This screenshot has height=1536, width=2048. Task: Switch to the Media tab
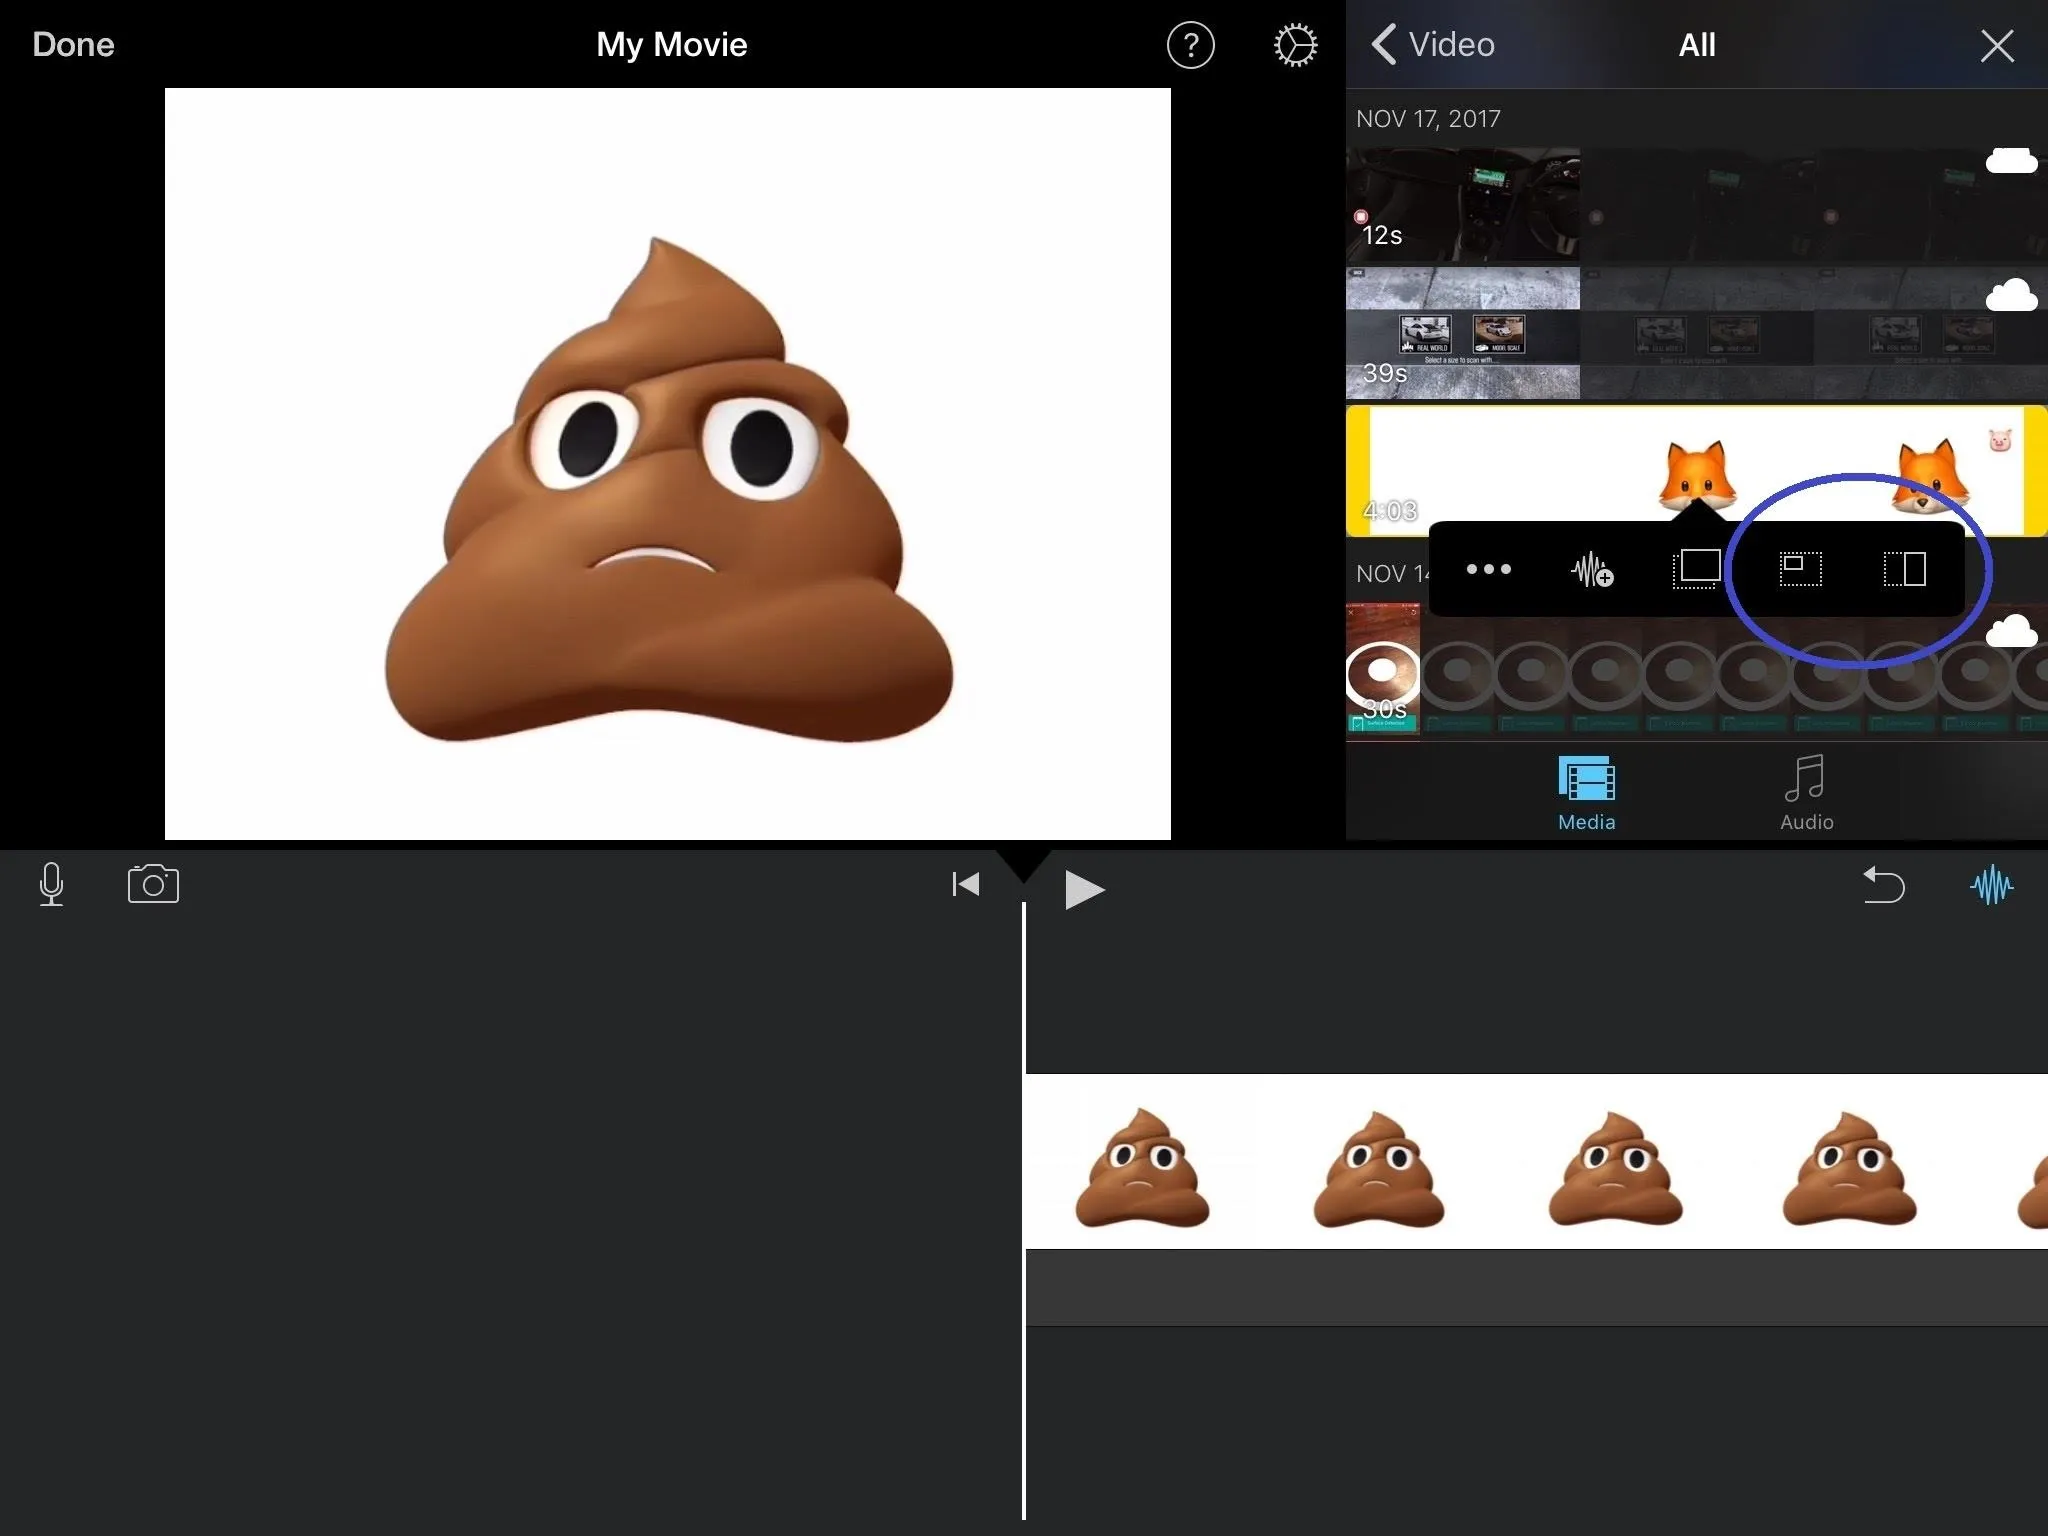click(1586, 794)
